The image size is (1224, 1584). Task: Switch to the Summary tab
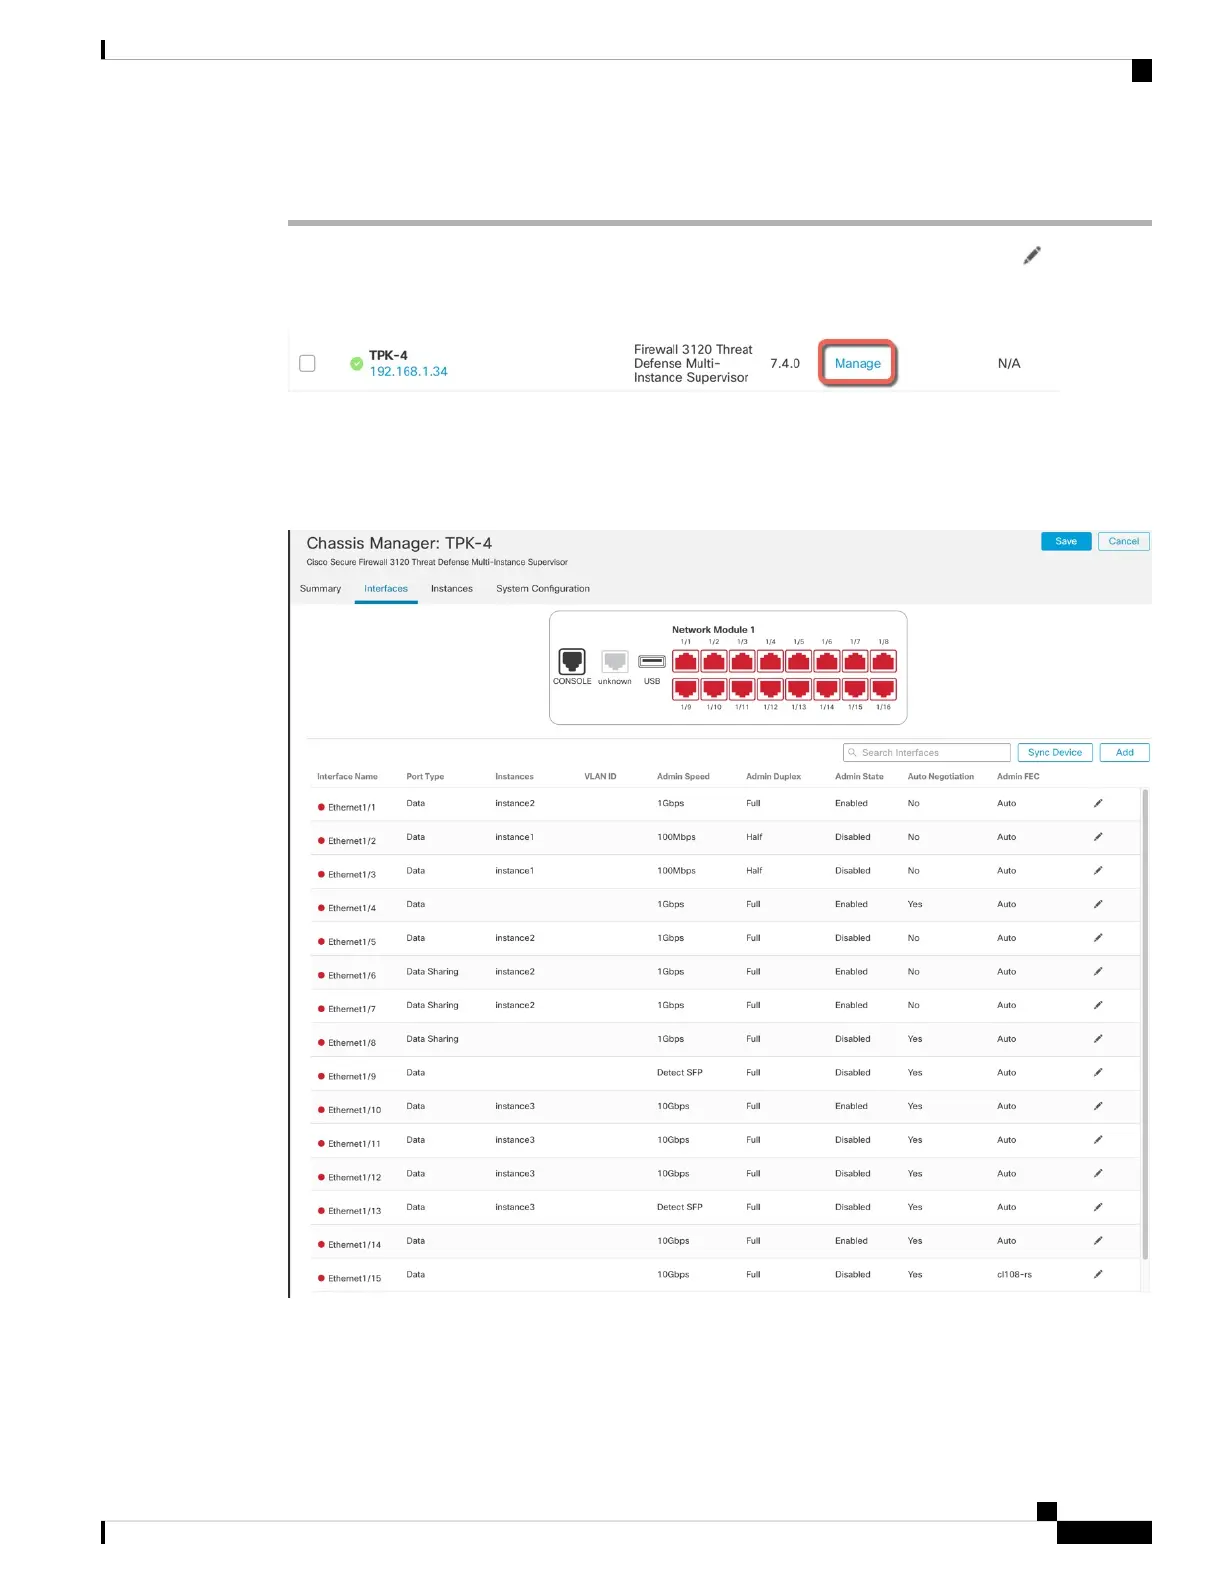click(320, 589)
